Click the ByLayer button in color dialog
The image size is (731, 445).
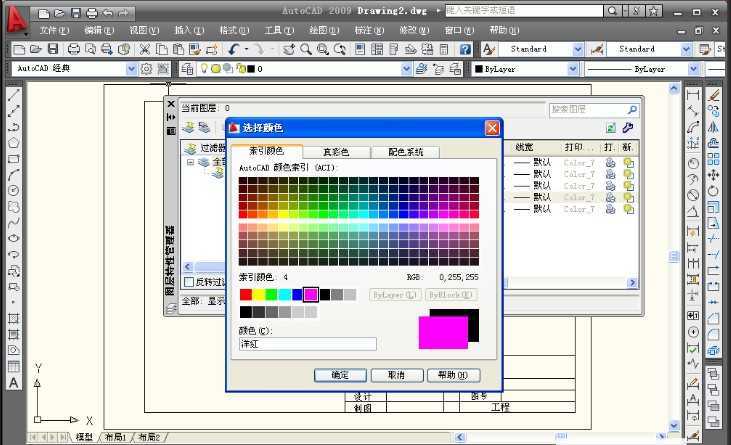click(395, 295)
